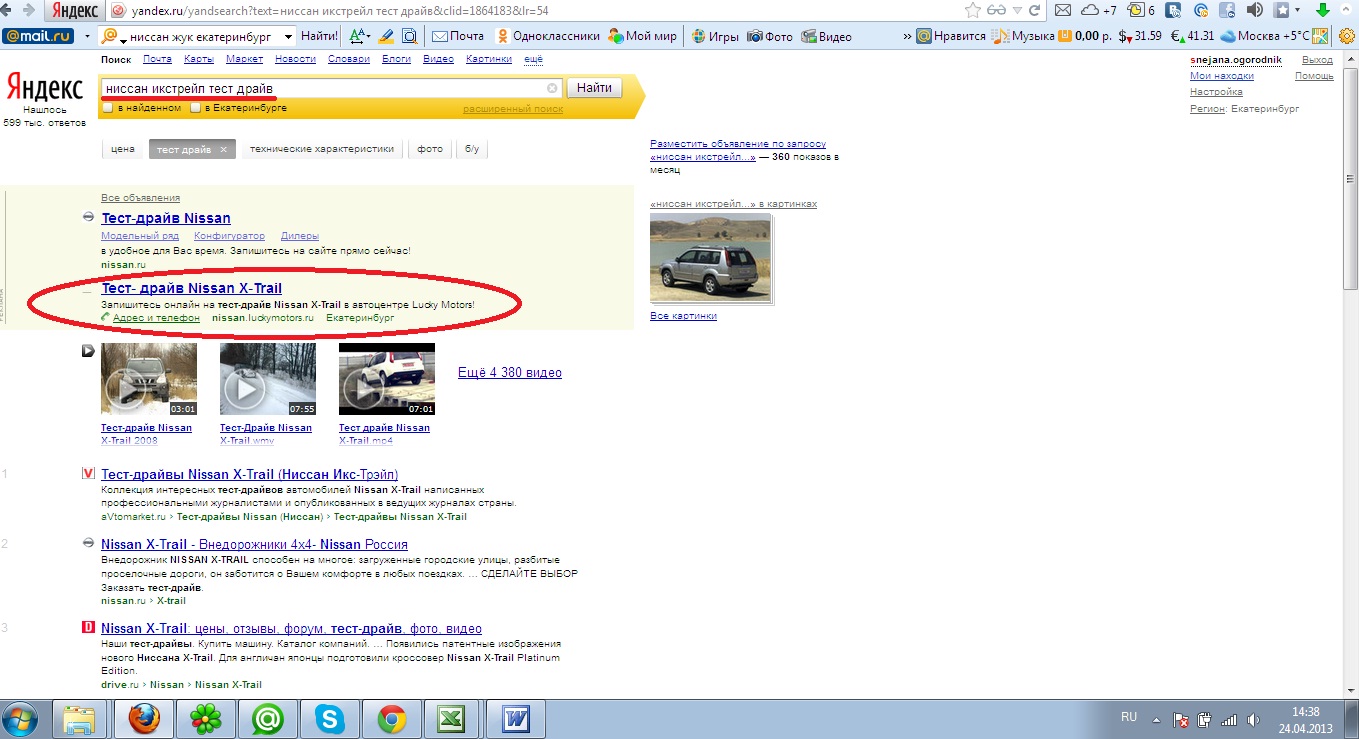1359x739 pixels.
Task: Open Firefox from the taskbar
Action: click(143, 718)
